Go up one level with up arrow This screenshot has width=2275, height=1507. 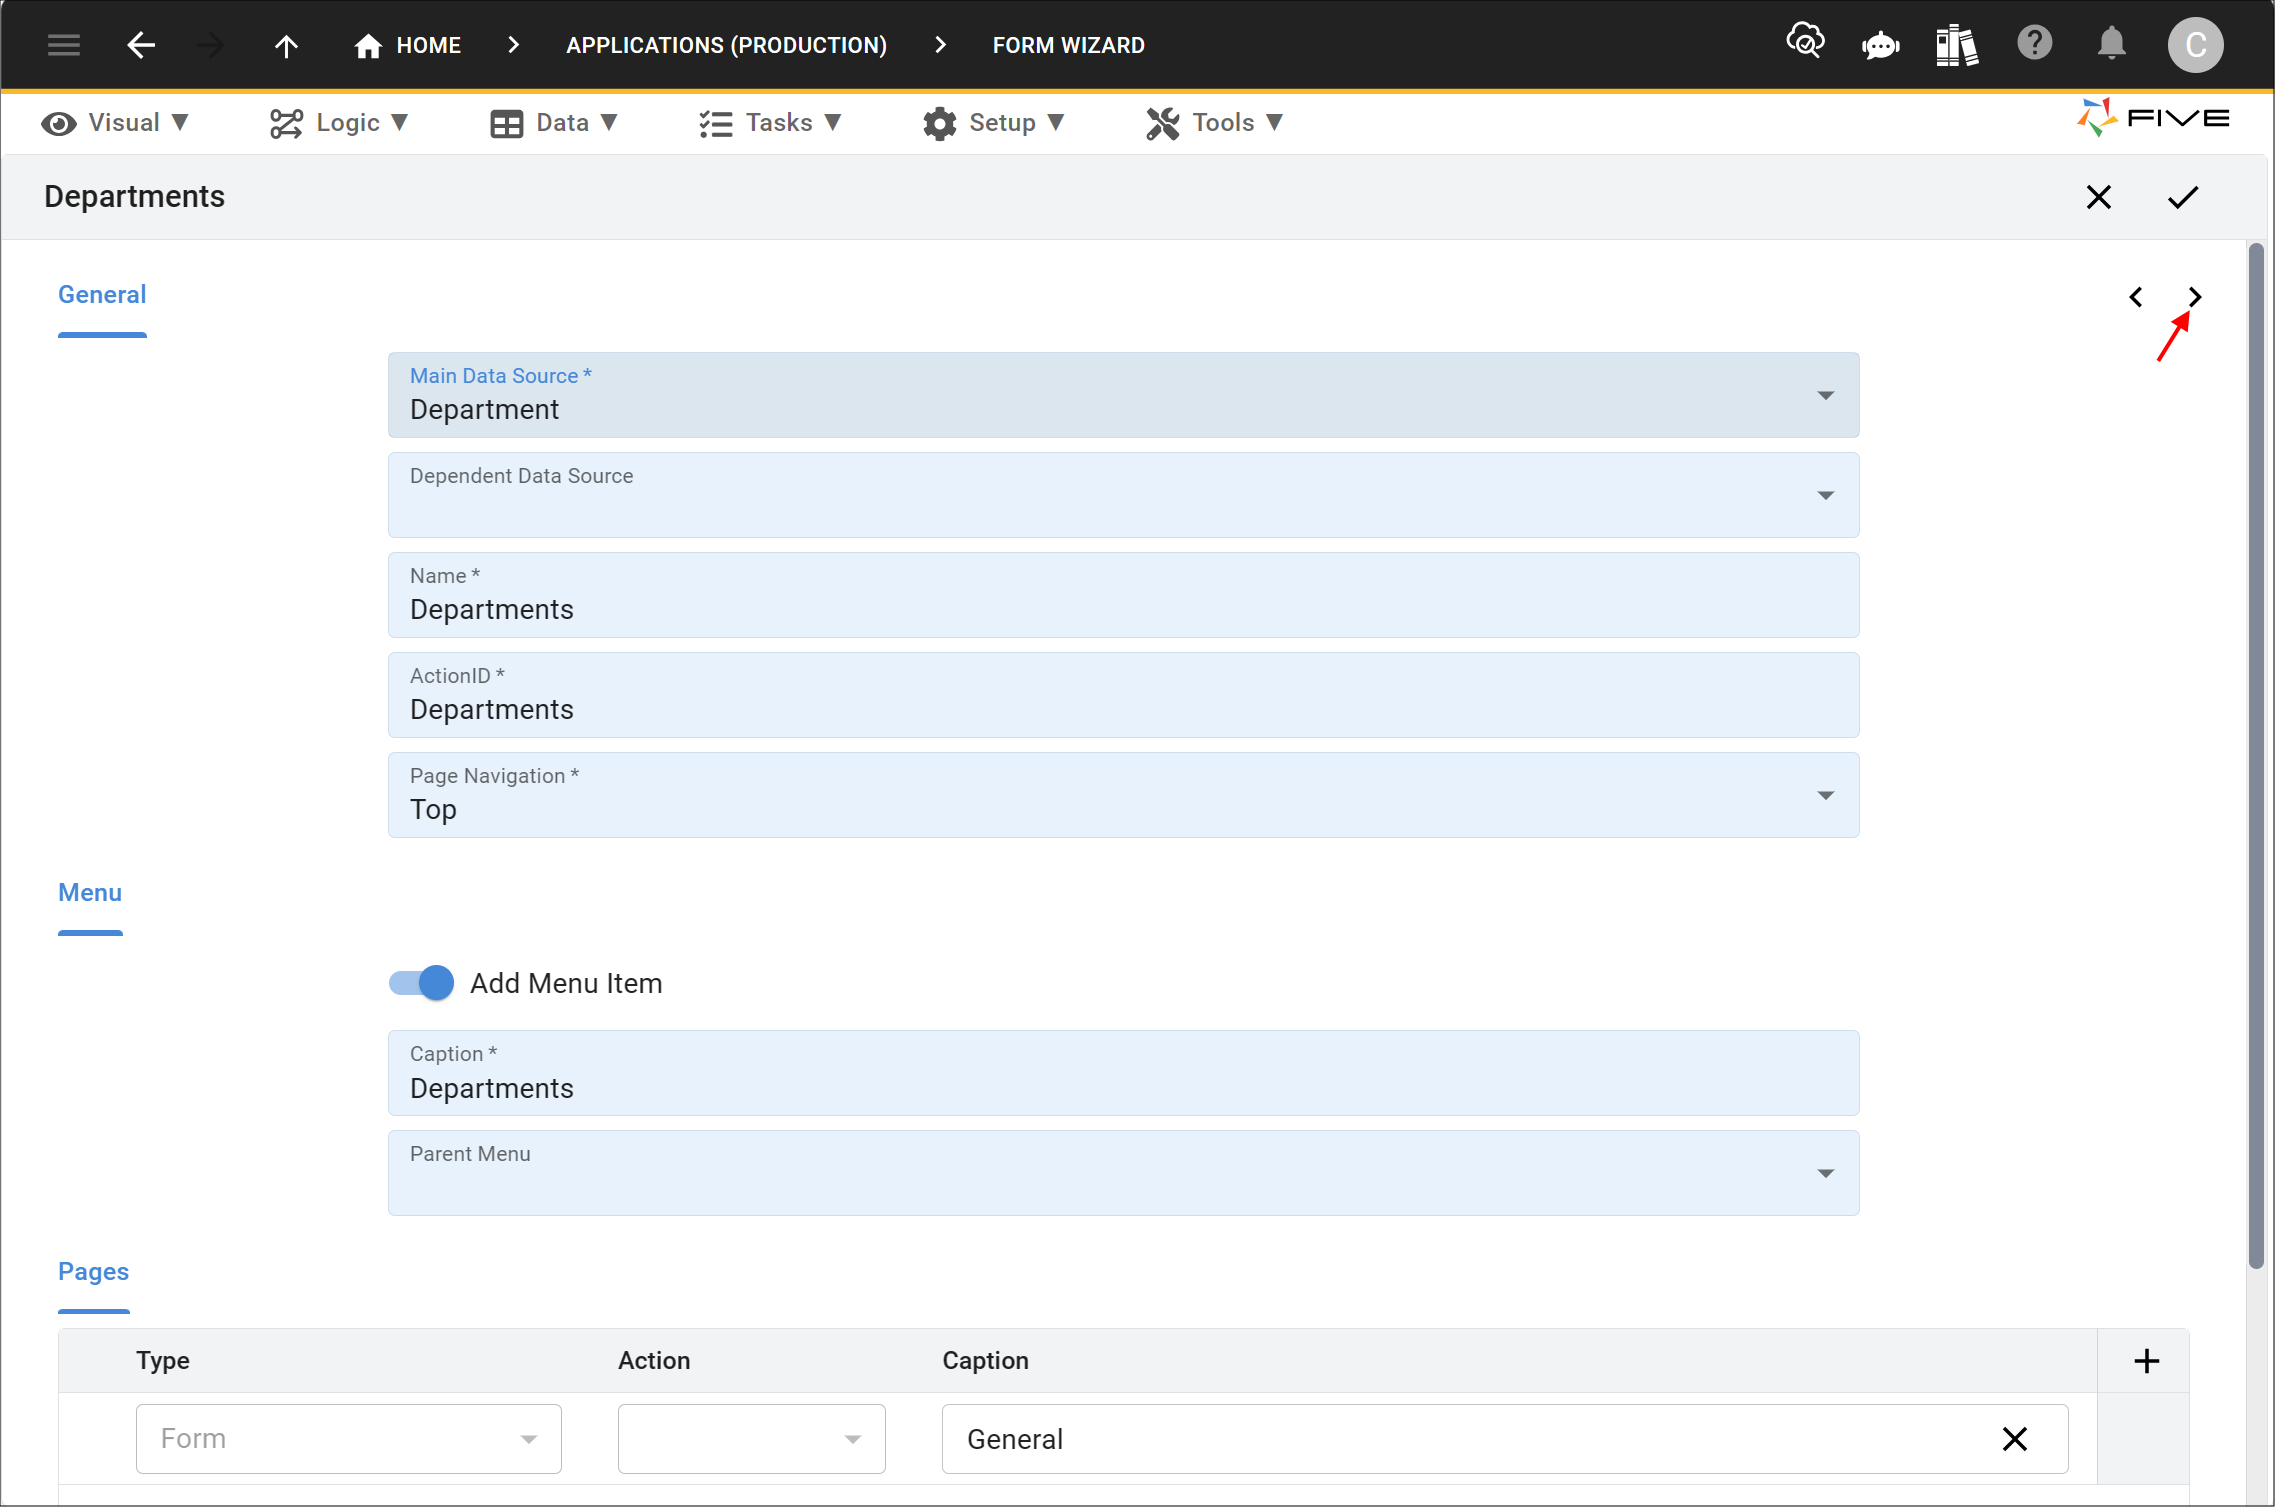coord(286,45)
